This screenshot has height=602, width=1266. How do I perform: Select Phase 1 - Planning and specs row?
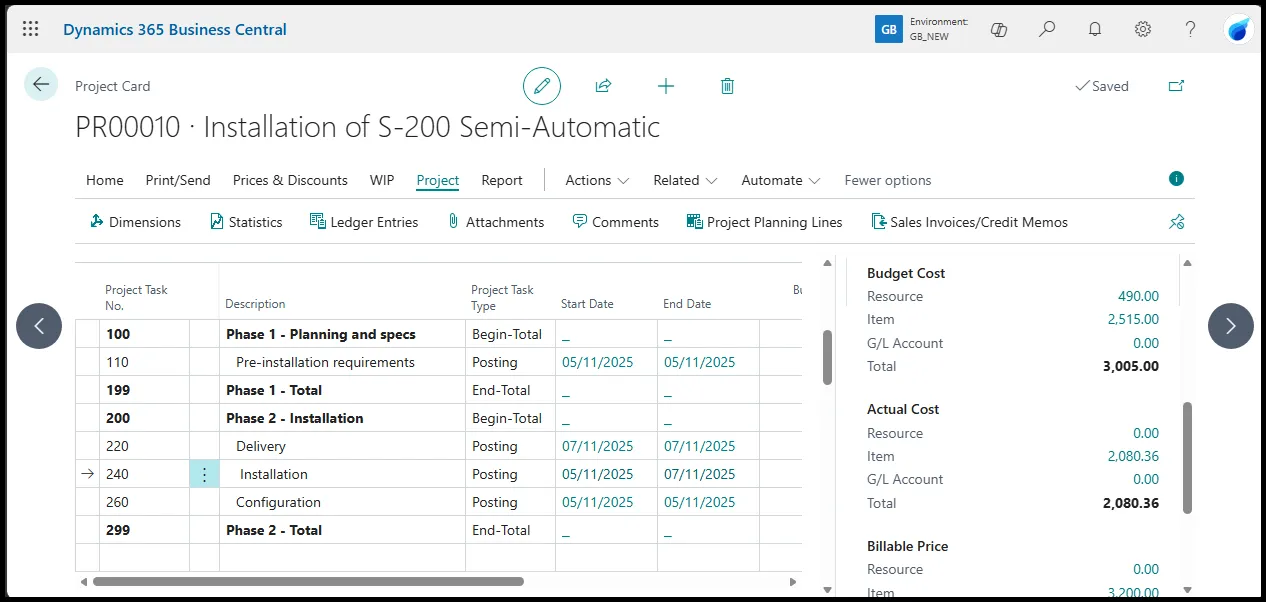438,334
